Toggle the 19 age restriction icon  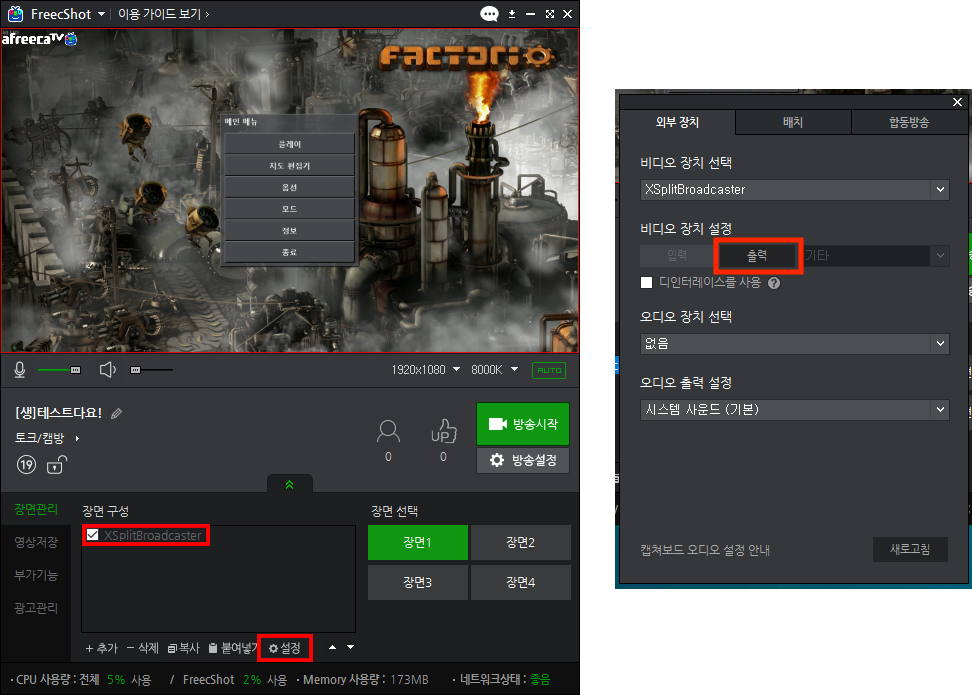(x=26, y=464)
